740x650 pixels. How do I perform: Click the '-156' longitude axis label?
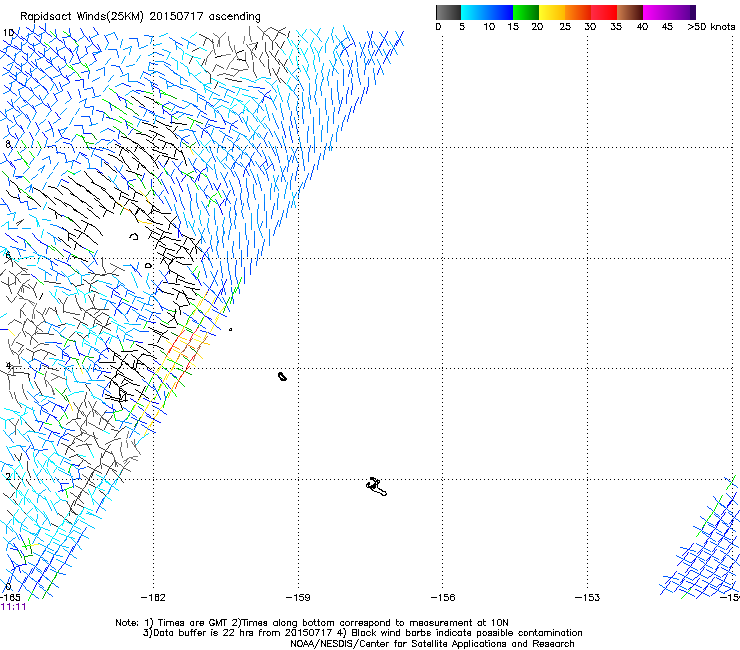(x=443, y=598)
